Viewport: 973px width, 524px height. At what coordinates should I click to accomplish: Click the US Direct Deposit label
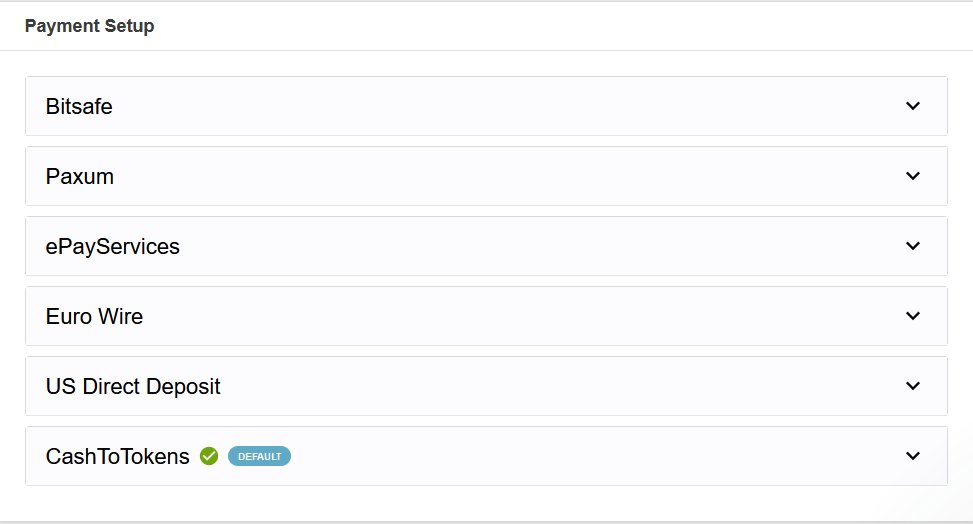pos(133,386)
